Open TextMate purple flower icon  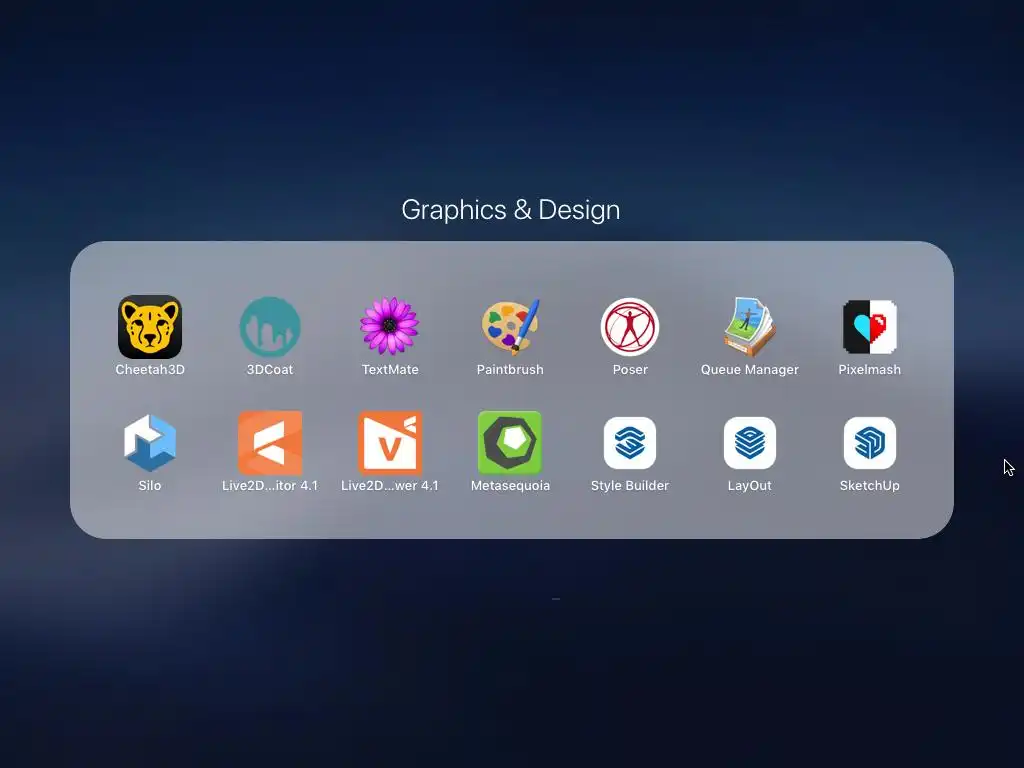pyautogui.click(x=390, y=326)
